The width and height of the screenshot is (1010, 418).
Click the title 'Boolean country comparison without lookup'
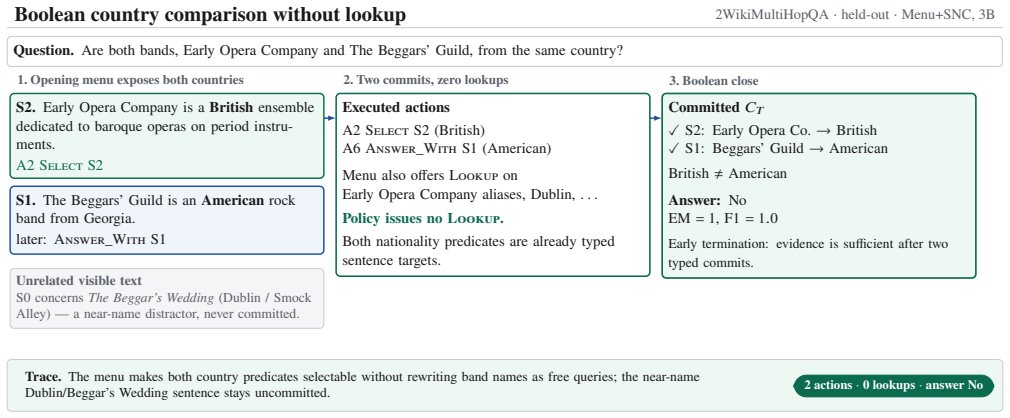[x=210, y=14]
